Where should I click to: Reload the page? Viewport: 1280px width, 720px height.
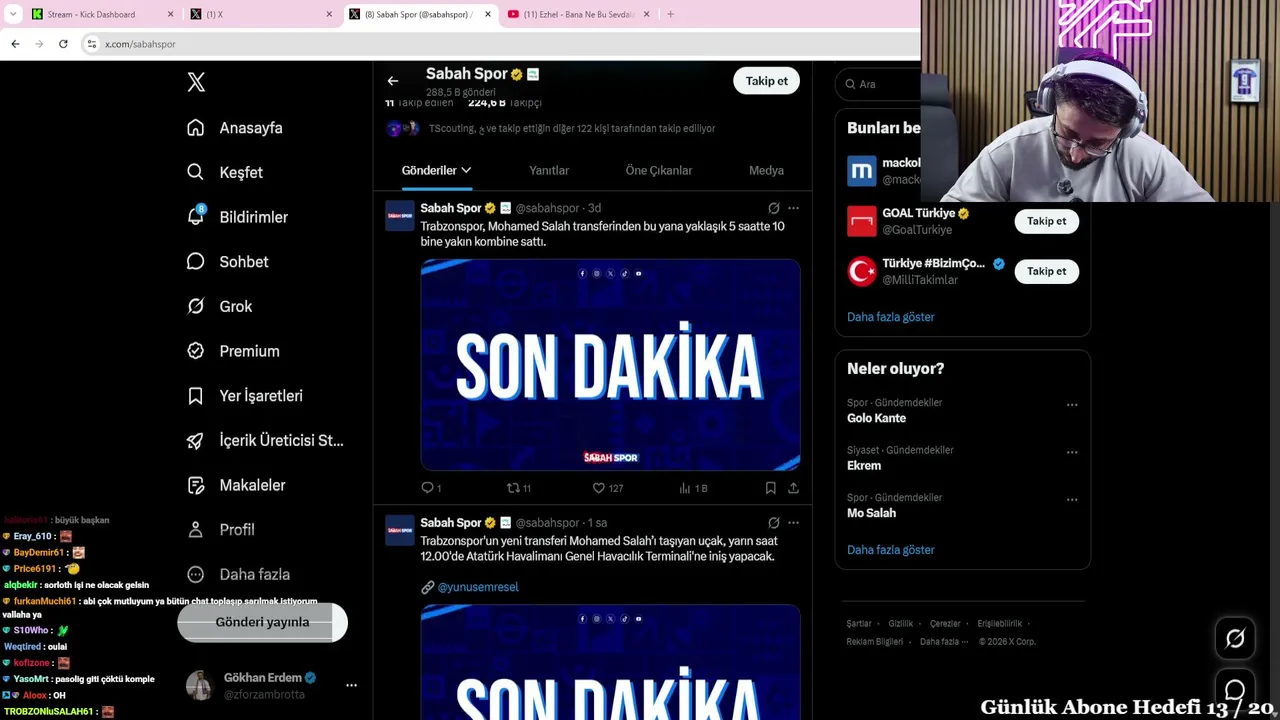[63, 44]
